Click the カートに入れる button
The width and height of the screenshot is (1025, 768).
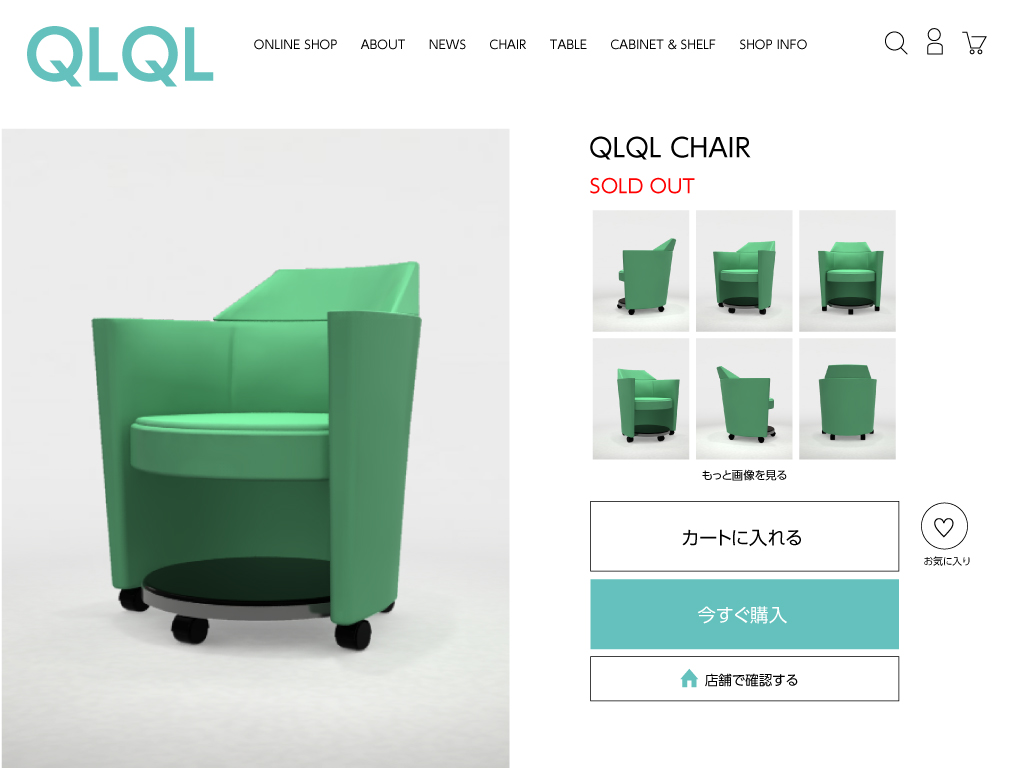click(x=745, y=537)
